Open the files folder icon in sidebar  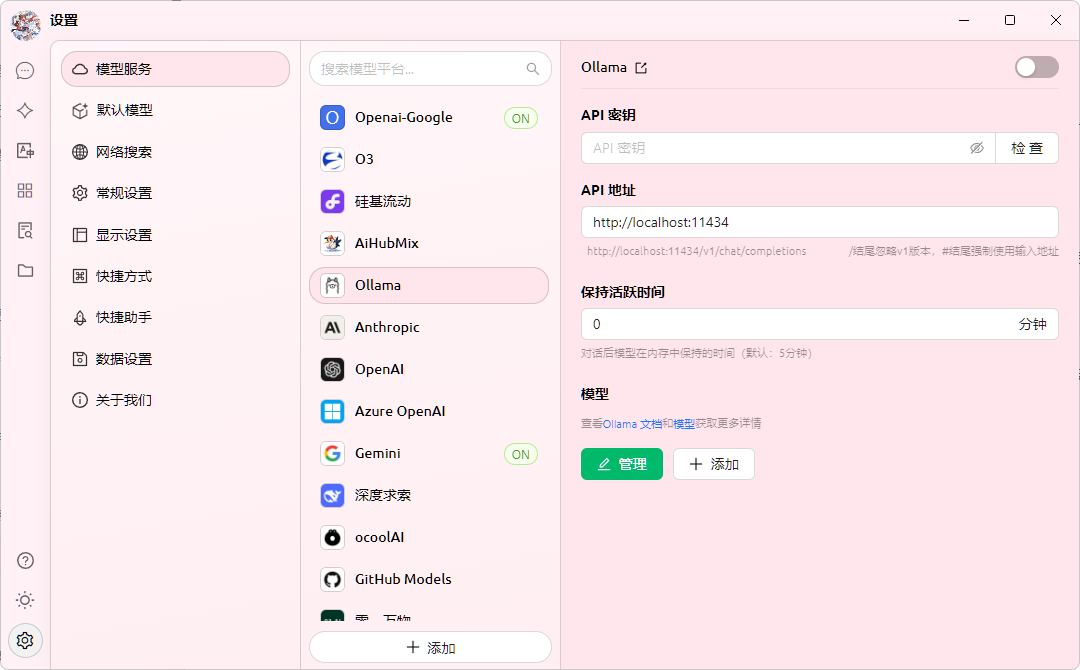point(25,271)
